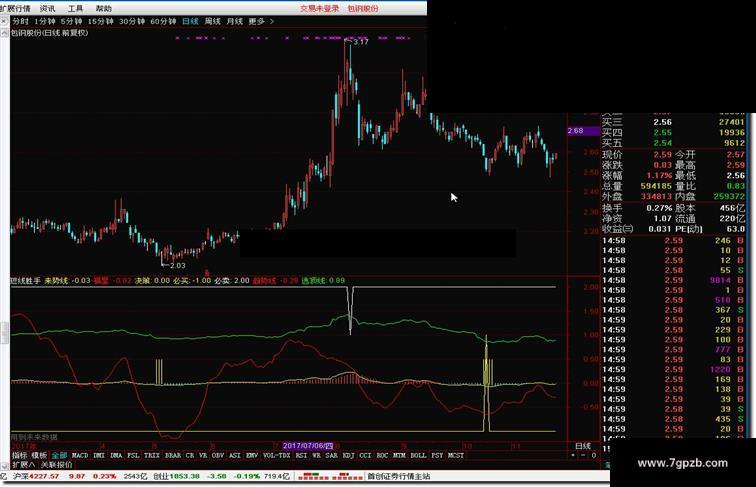The height and width of the screenshot is (487, 756).
Task: Apply the DMI indicator
Action: pos(99,455)
